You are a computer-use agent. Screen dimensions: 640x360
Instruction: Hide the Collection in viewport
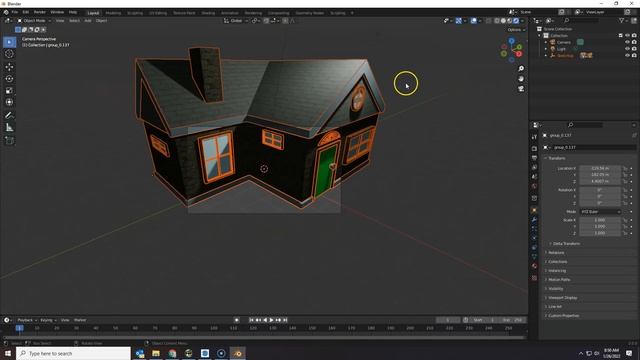click(627, 36)
